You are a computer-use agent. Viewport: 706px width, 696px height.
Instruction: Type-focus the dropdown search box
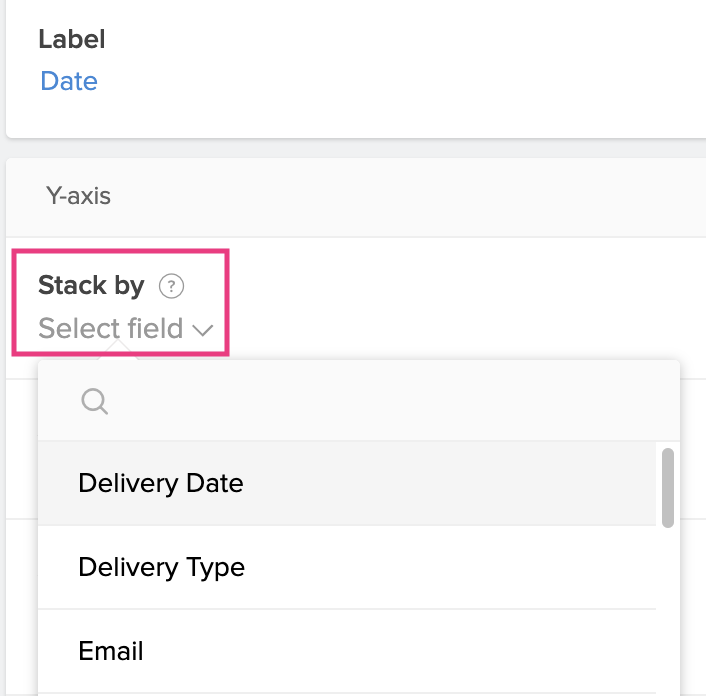pyautogui.click(x=380, y=401)
